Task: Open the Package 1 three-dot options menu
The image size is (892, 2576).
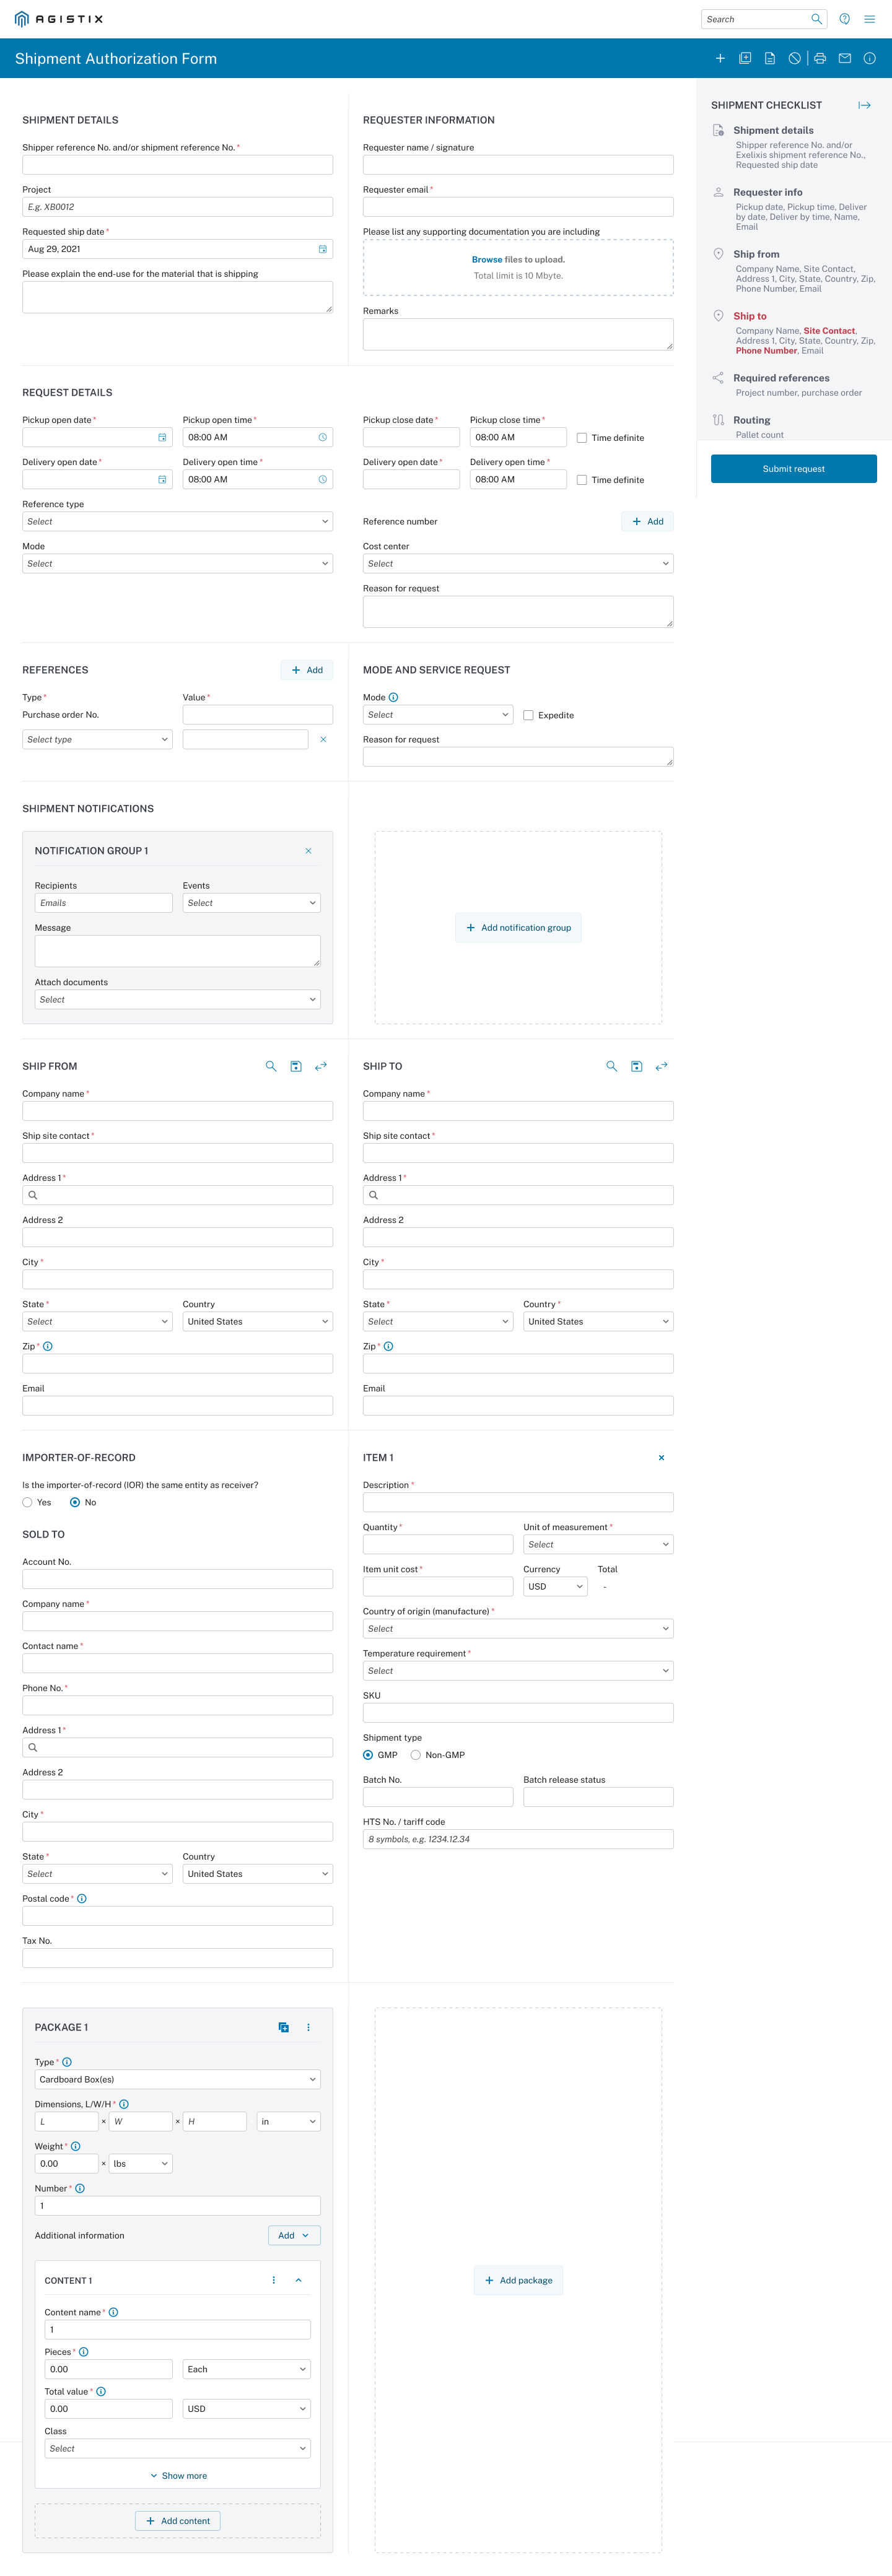Action: [308, 2028]
